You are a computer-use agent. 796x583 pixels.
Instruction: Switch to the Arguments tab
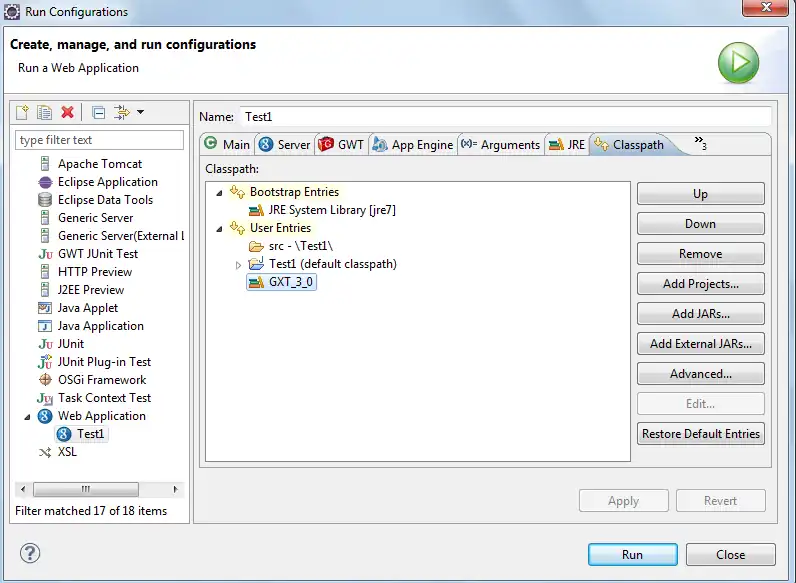500,145
